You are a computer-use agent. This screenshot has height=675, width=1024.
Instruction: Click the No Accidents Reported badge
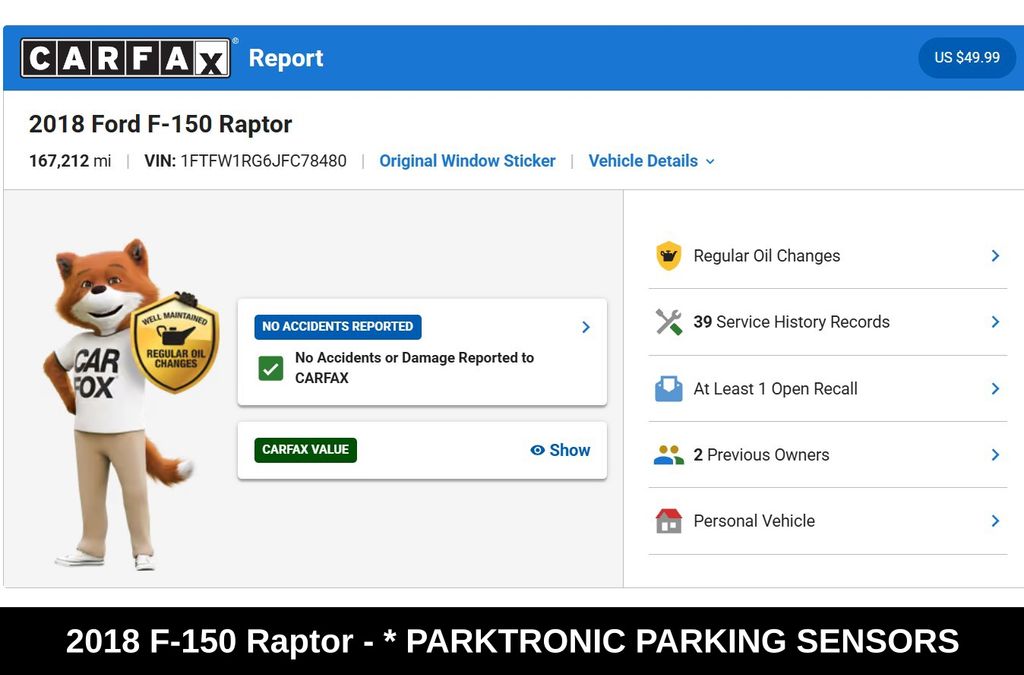click(x=338, y=326)
